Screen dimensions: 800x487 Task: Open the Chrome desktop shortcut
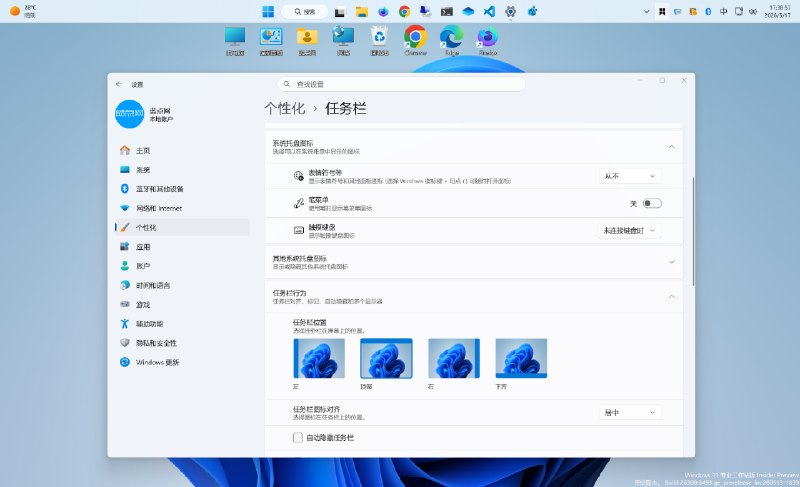[415, 41]
